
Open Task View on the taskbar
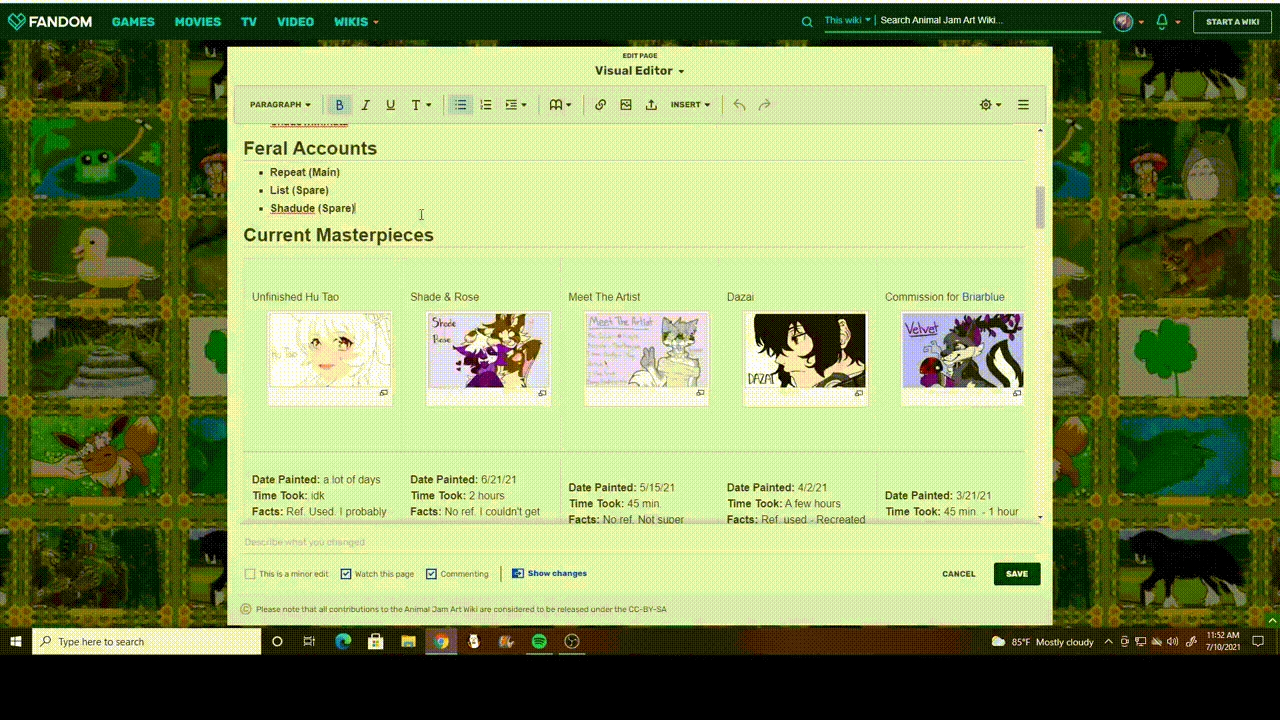coord(310,641)
